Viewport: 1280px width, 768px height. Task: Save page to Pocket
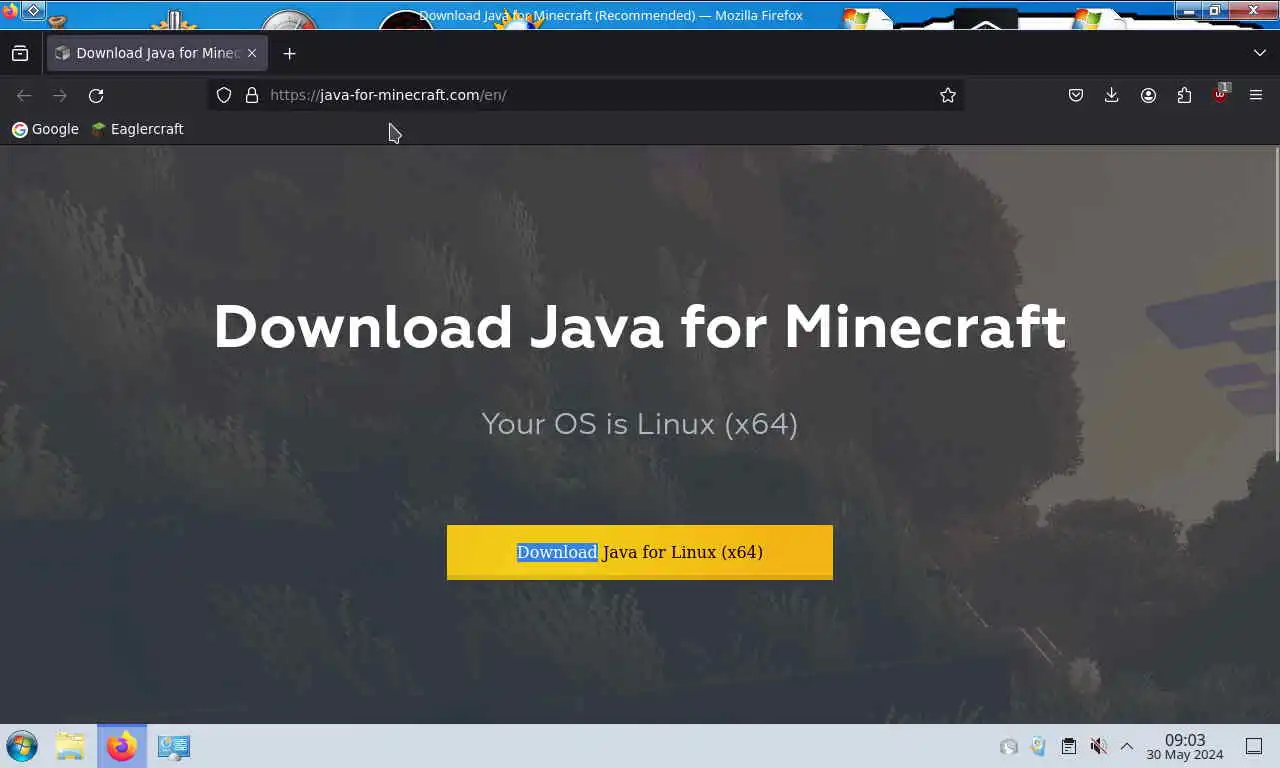(x=1076, y=95)
